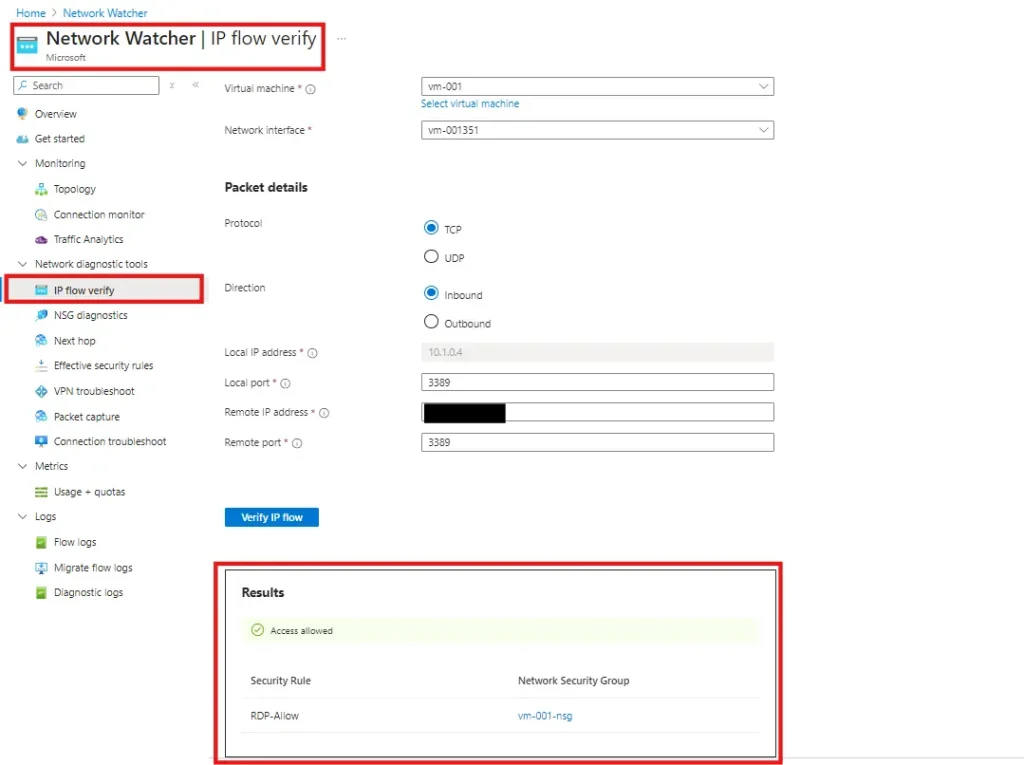Viewport: 1024px width, 765px height.
Task: Click the Topology icon in sidebar
Action: [x=41, y=189]
